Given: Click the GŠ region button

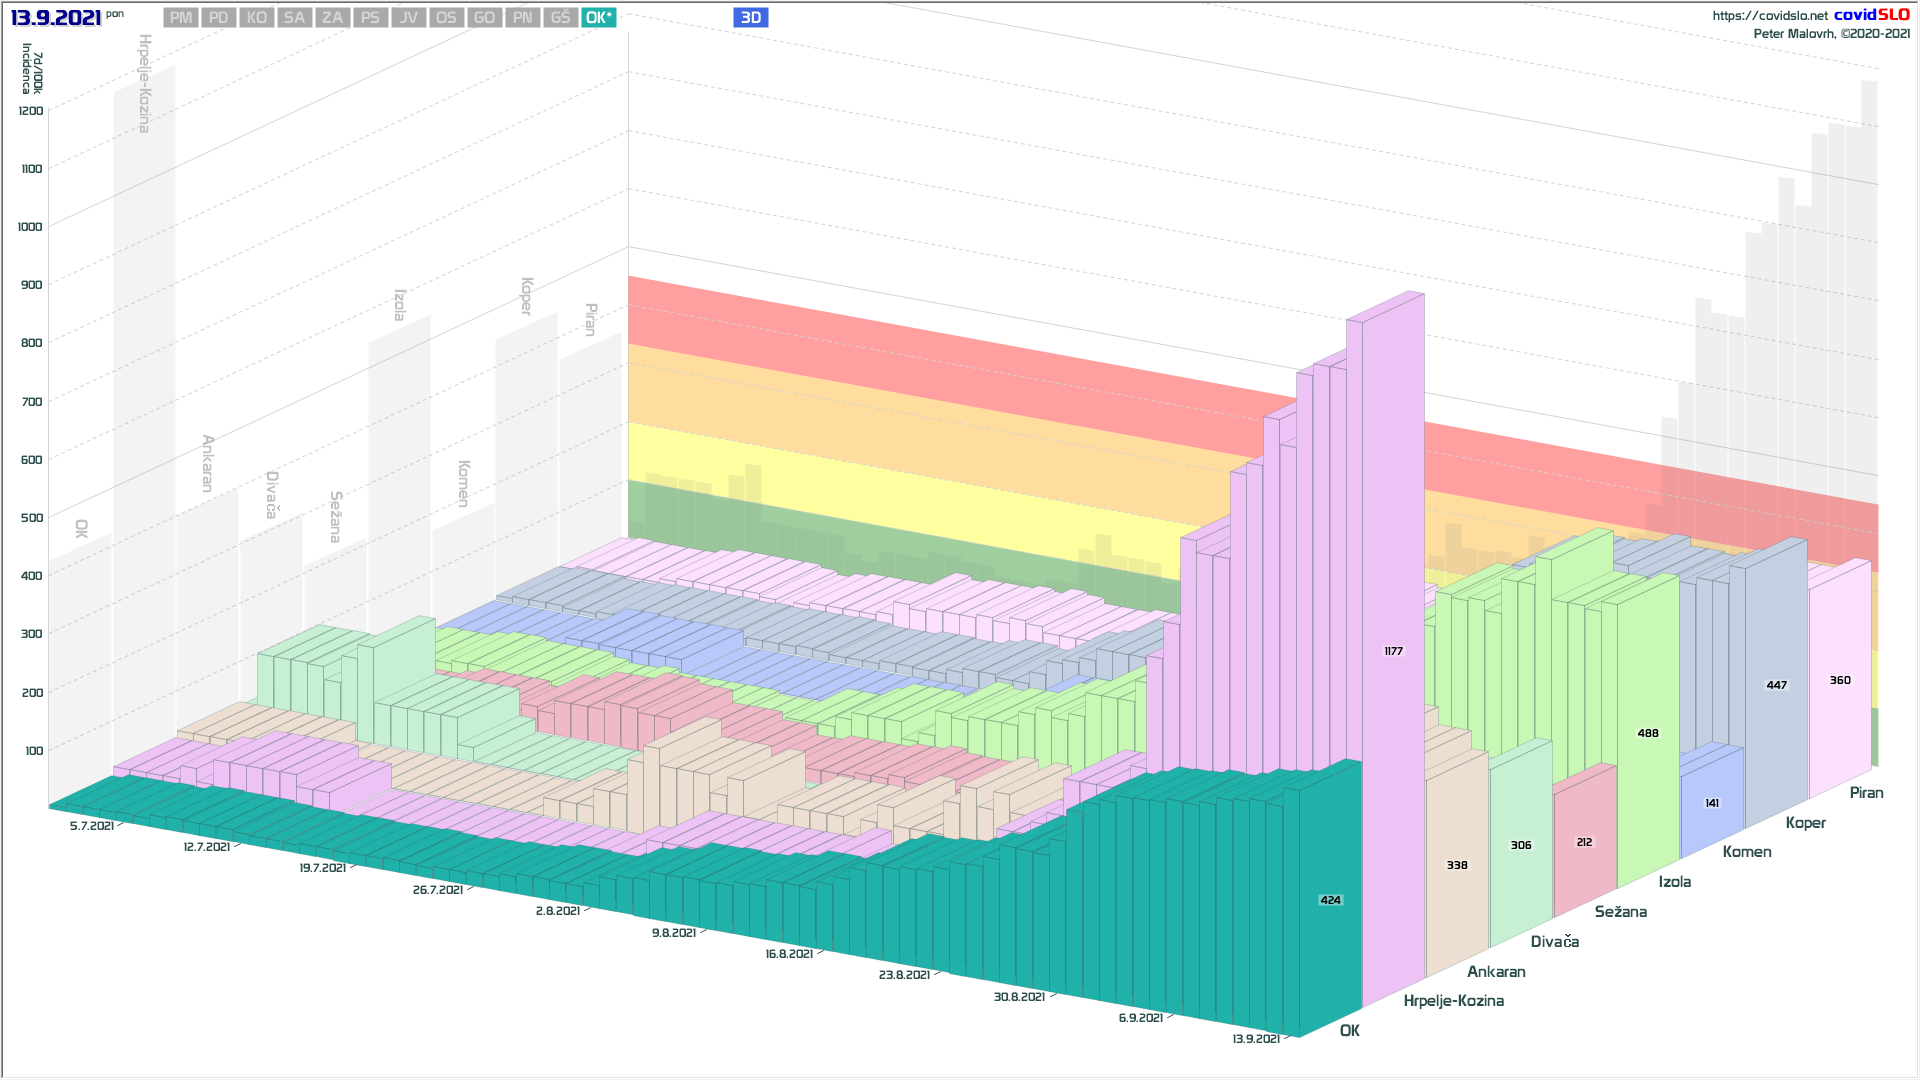Looking at the screenshot, I should coord(560,18).
